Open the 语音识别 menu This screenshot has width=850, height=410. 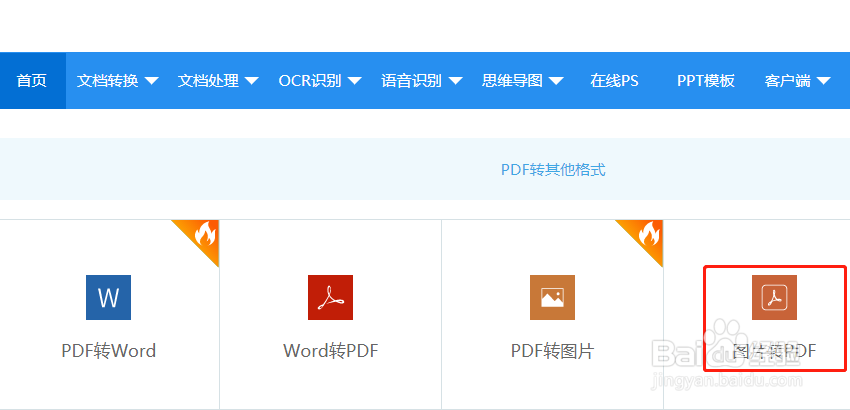click(411, 81)
